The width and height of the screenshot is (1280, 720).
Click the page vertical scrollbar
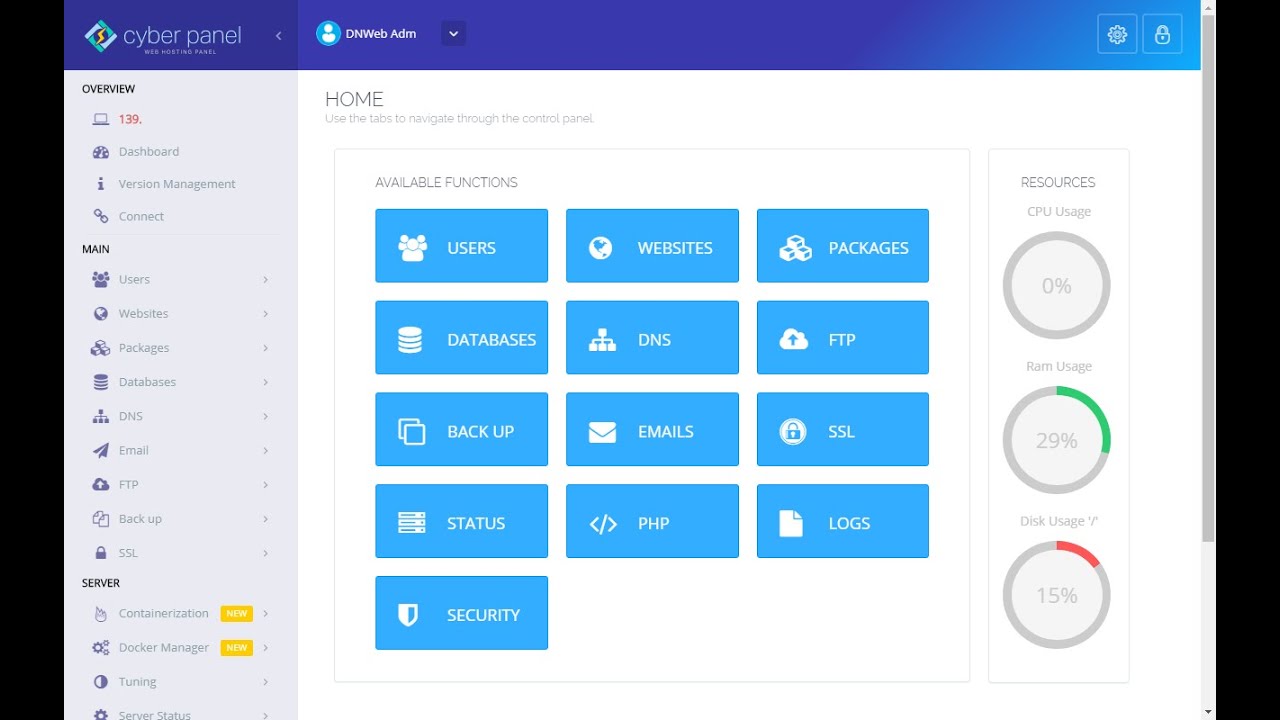(x=1208, y=278)
